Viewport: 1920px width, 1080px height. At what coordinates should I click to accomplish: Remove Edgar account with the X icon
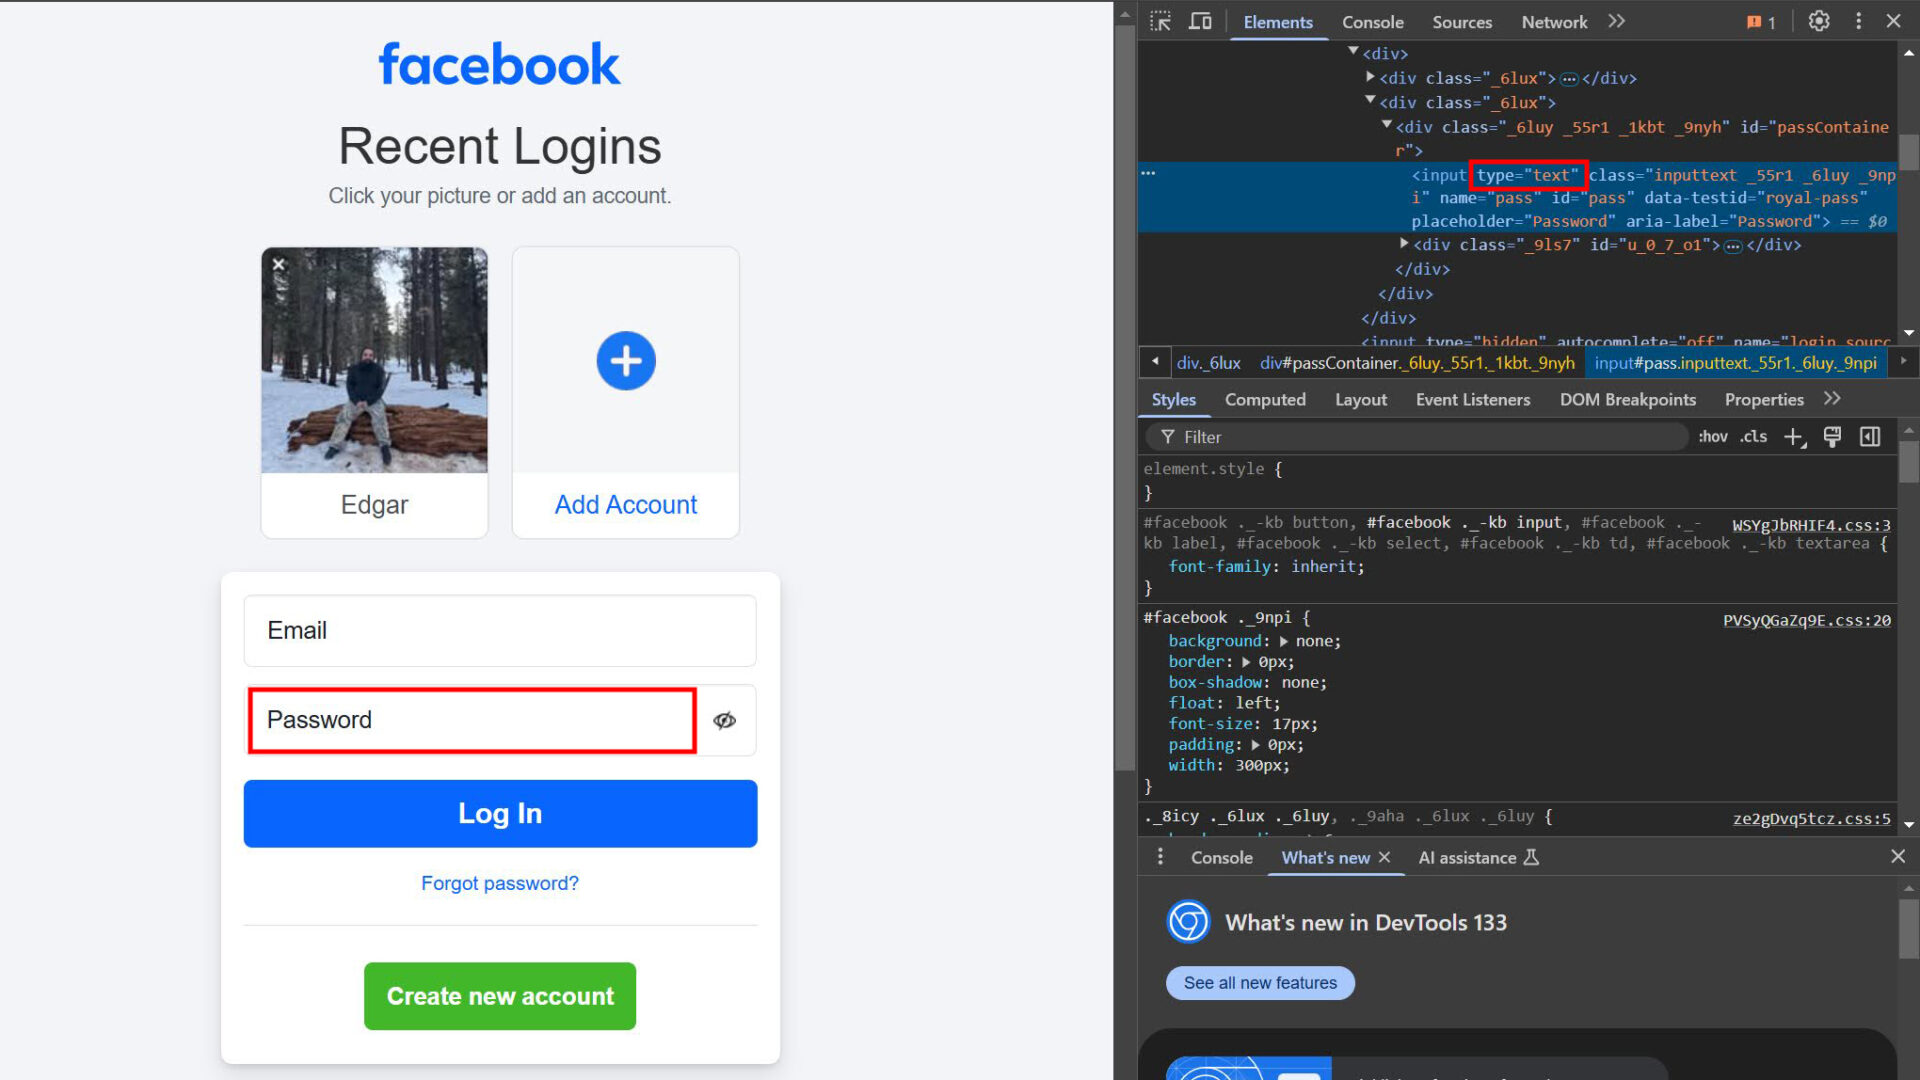tap(279, 264)
